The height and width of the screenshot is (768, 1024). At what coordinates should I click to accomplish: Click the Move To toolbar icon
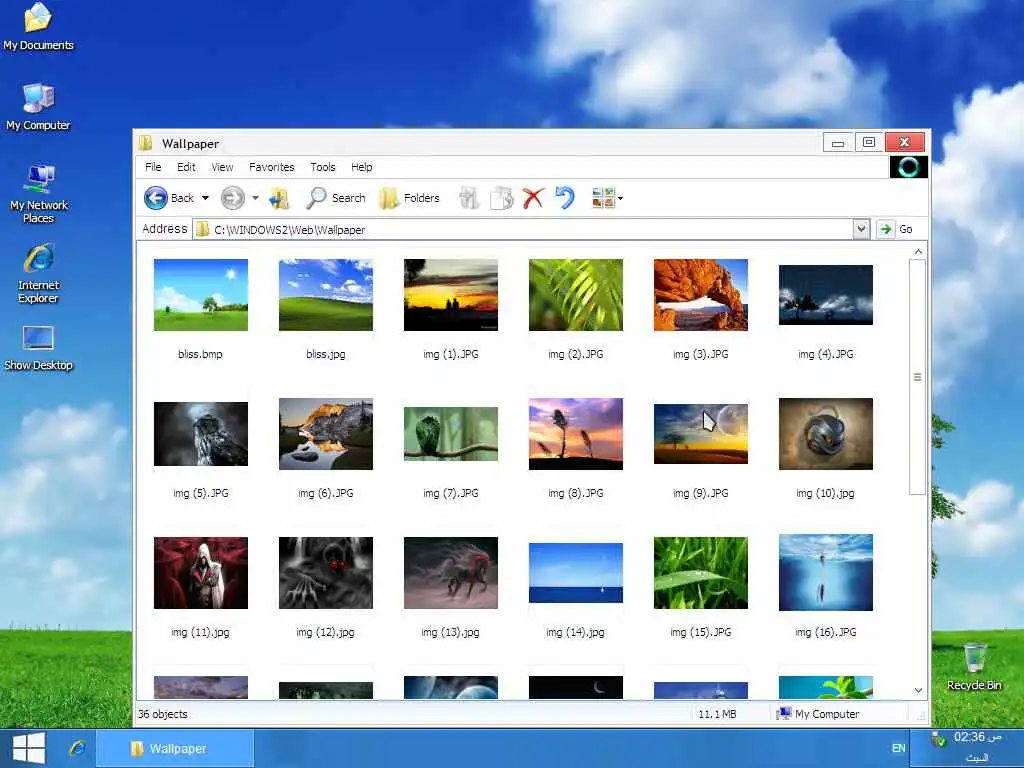469,198
